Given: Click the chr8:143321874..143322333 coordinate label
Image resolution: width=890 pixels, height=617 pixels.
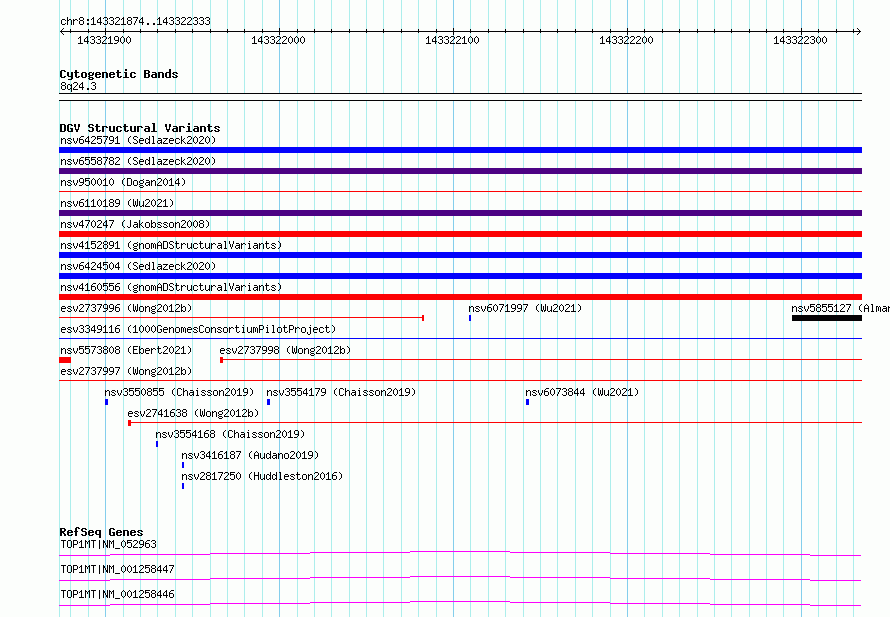Looking at the screenshot, I should point(135,22).
